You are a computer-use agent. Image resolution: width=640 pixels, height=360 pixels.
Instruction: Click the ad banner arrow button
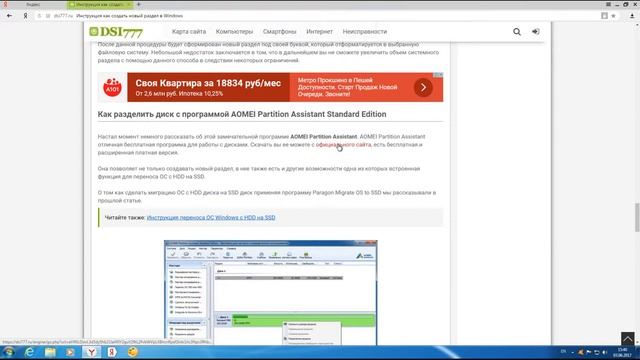click(423, 87)
